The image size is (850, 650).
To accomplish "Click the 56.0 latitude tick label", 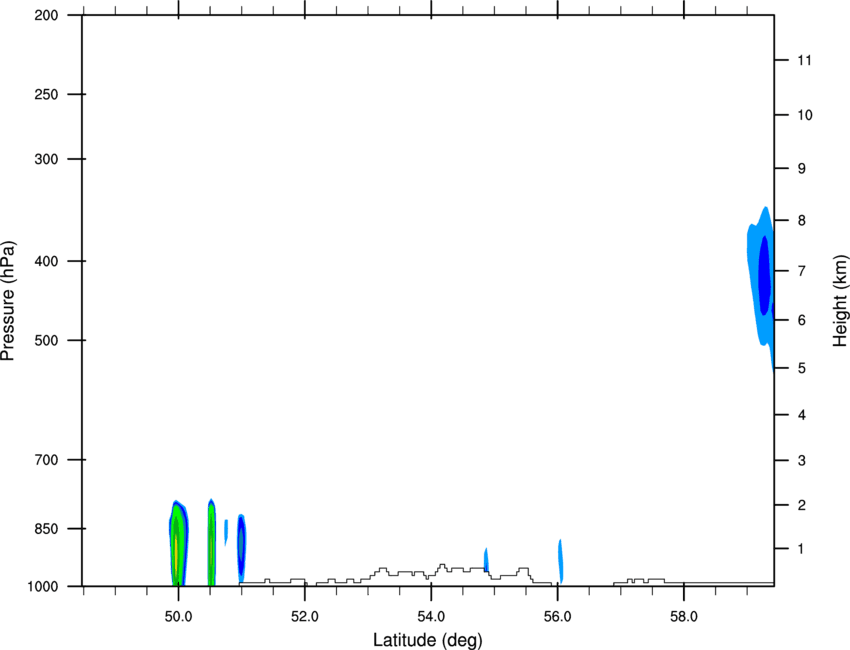I will (557, 617).
